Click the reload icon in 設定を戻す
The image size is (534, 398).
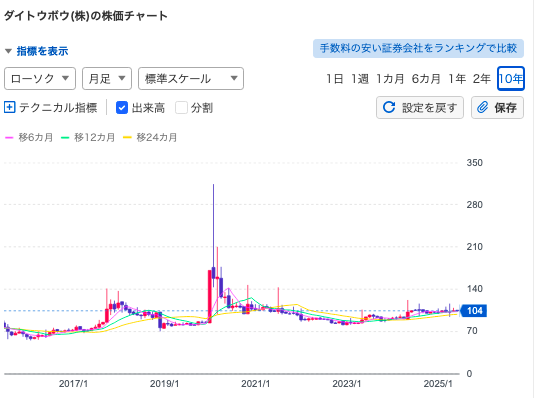389,107
